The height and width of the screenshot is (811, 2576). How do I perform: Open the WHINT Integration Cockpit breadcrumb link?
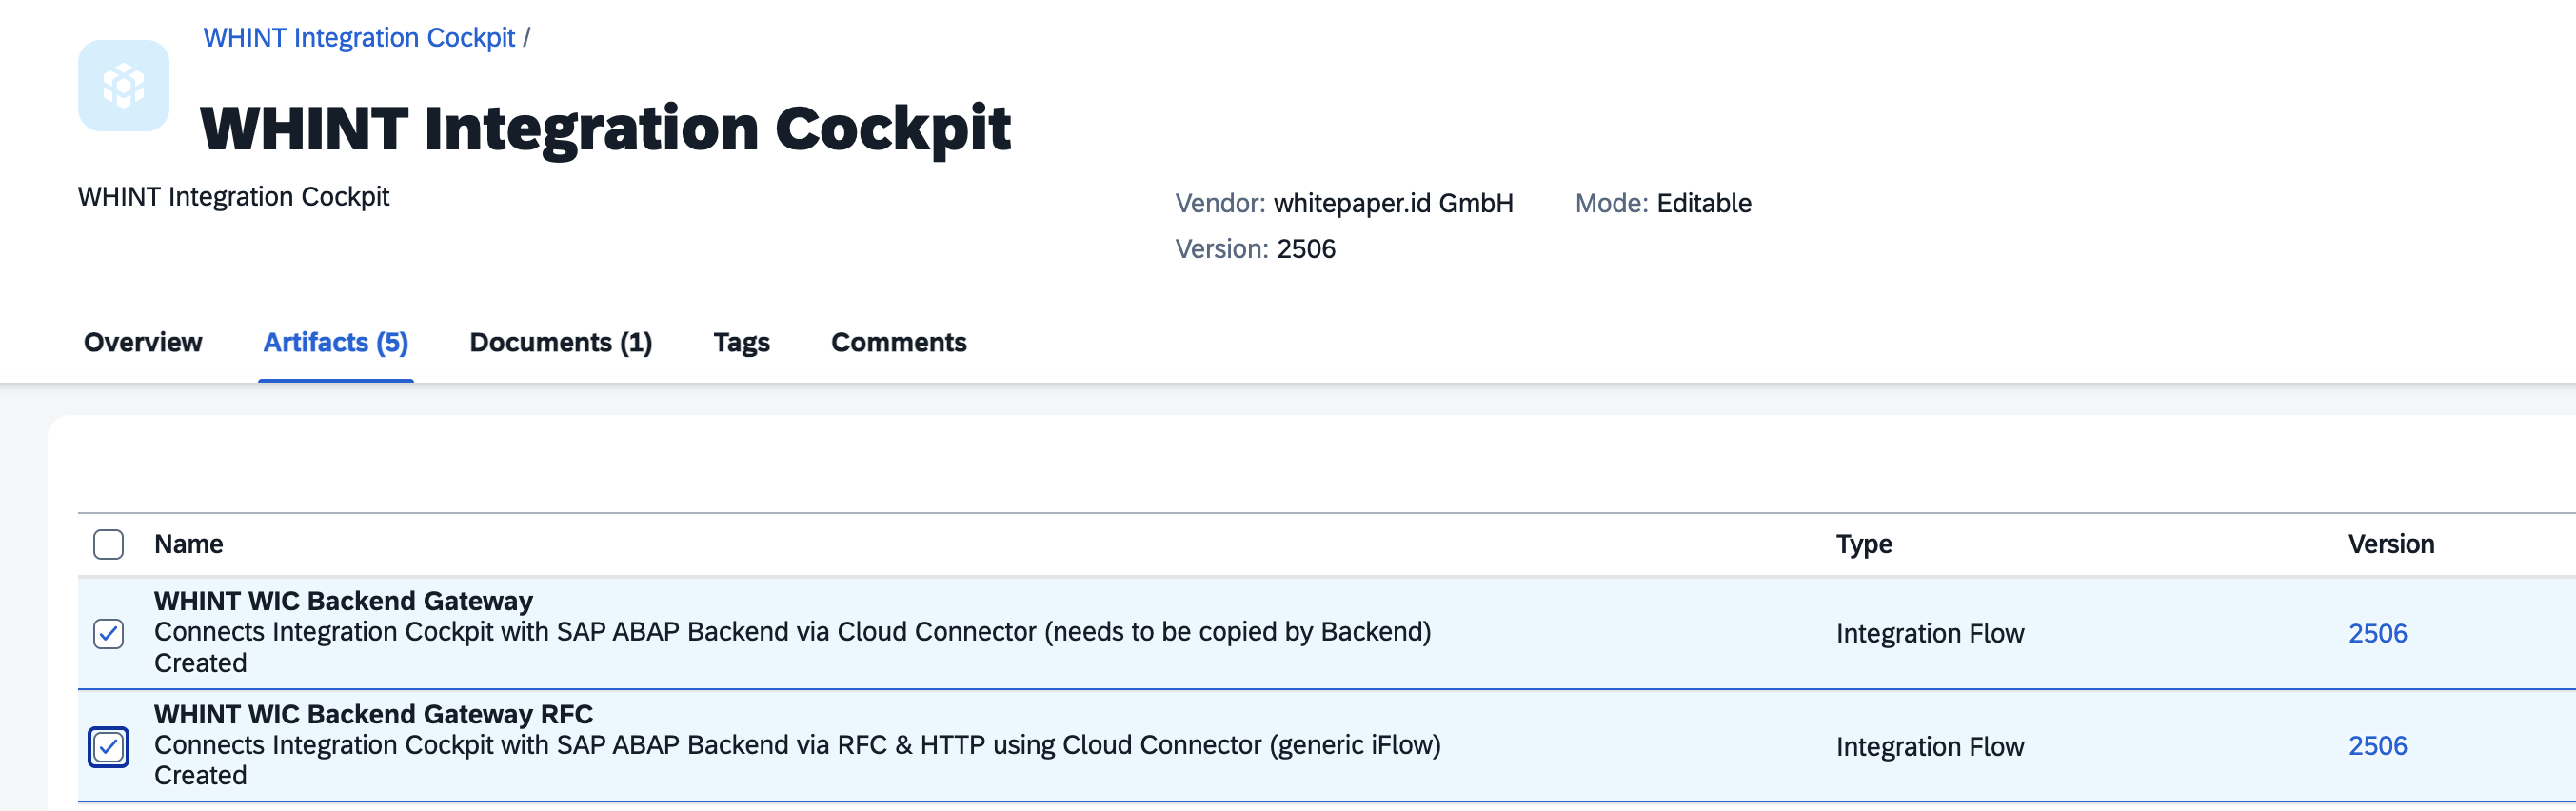pos(359,38)
